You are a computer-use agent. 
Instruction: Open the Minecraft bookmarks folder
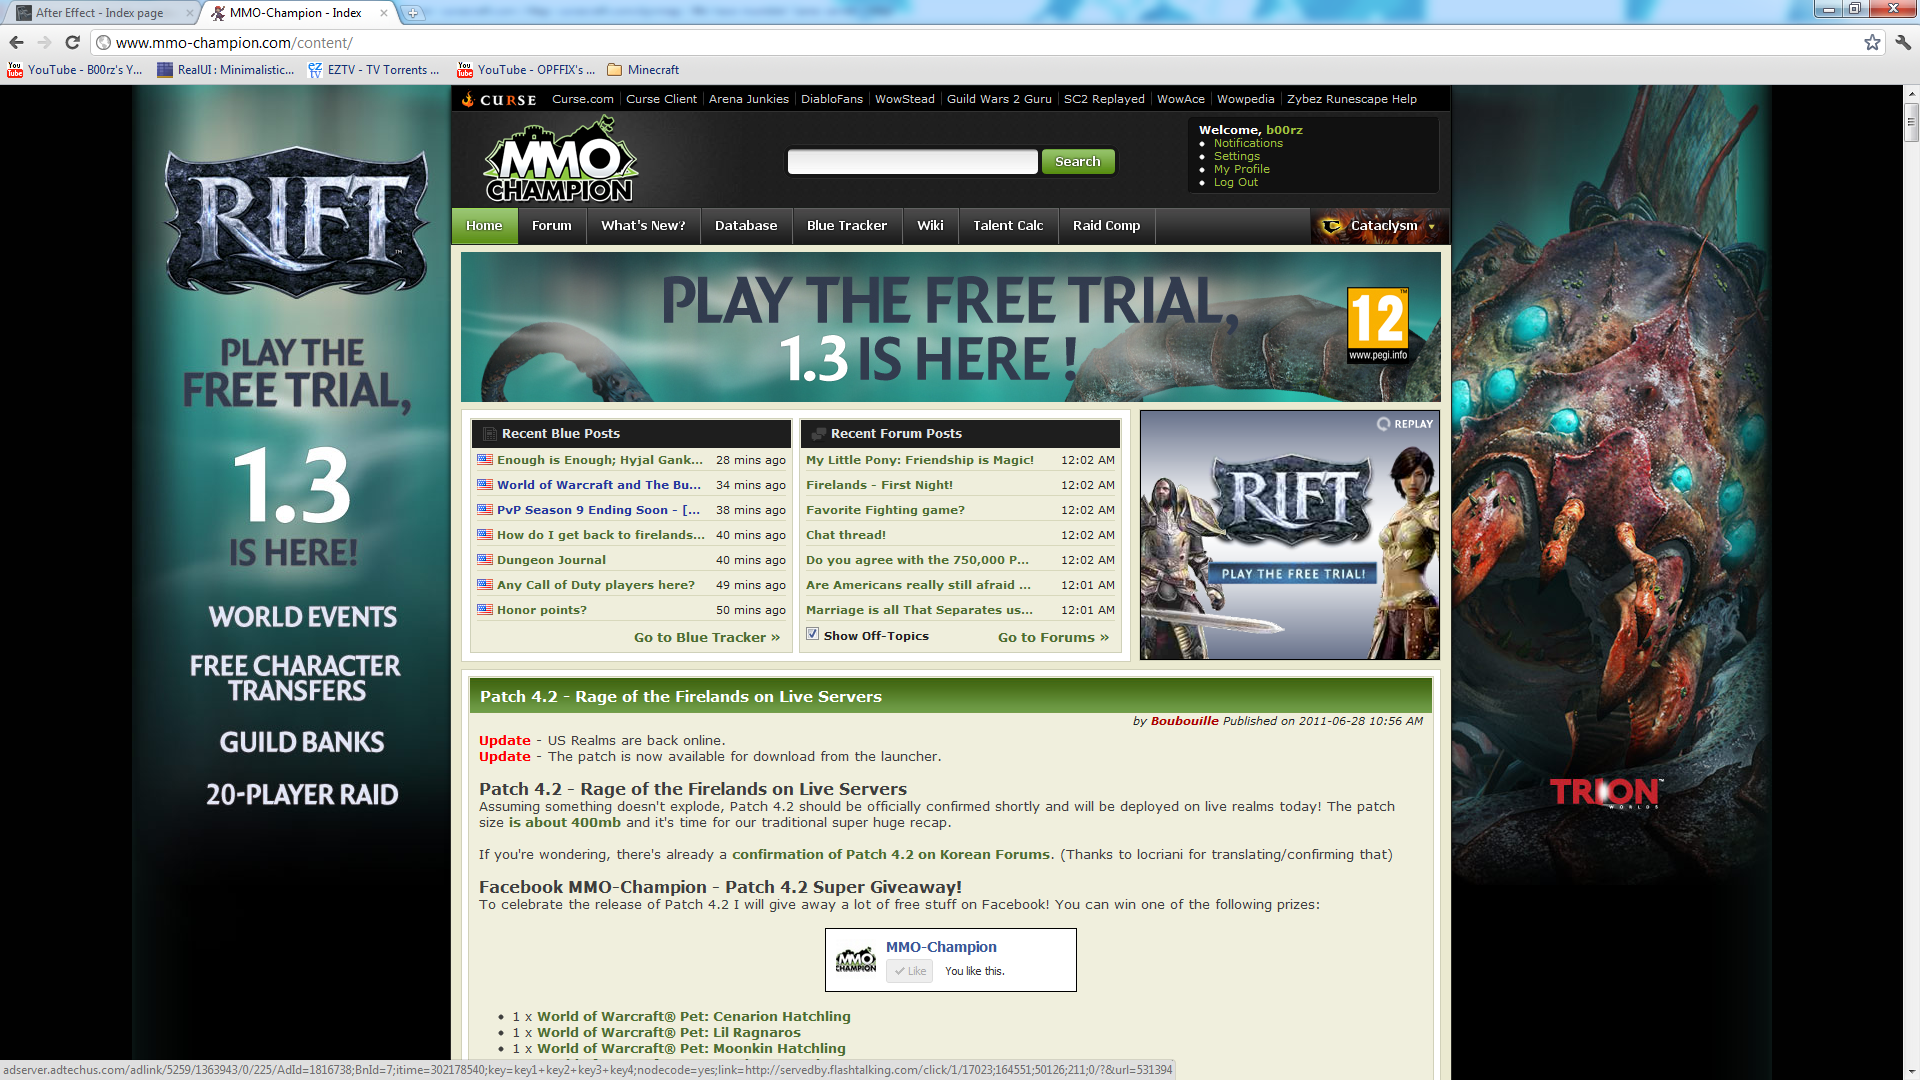click(643, 70)
